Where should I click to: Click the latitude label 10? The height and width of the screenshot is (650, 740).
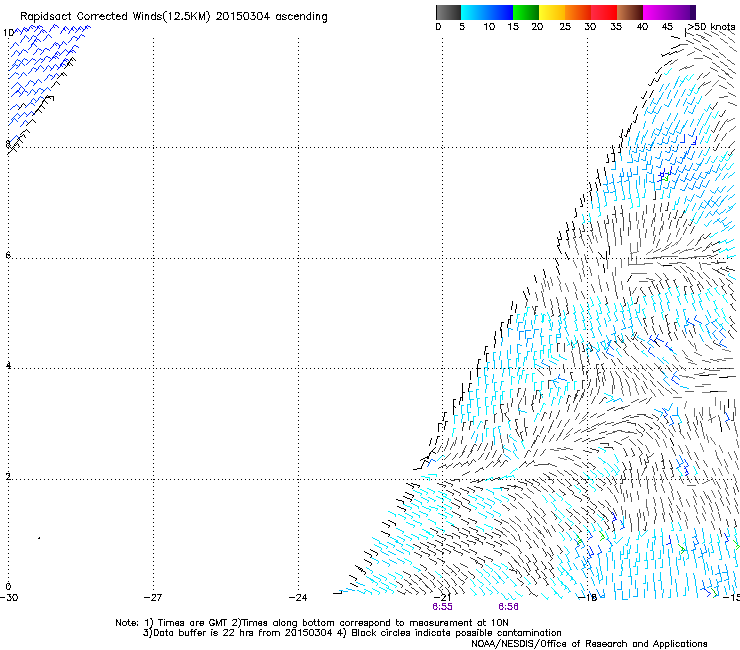point(8,33)
